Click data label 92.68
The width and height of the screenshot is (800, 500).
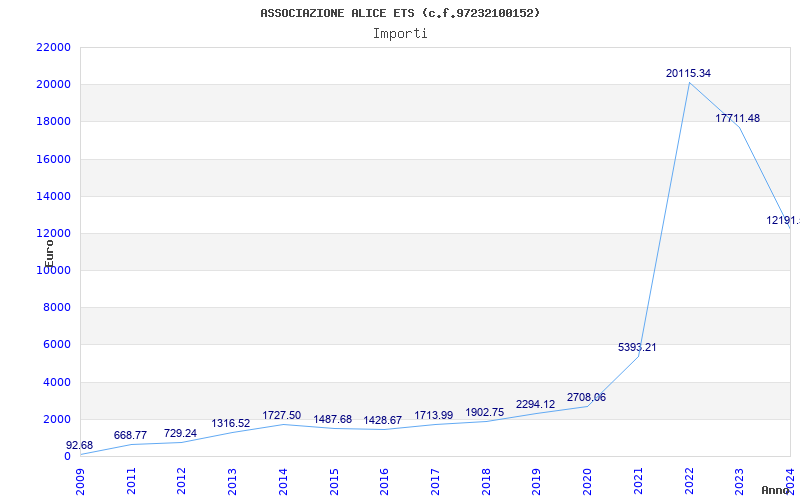(80, 445)
